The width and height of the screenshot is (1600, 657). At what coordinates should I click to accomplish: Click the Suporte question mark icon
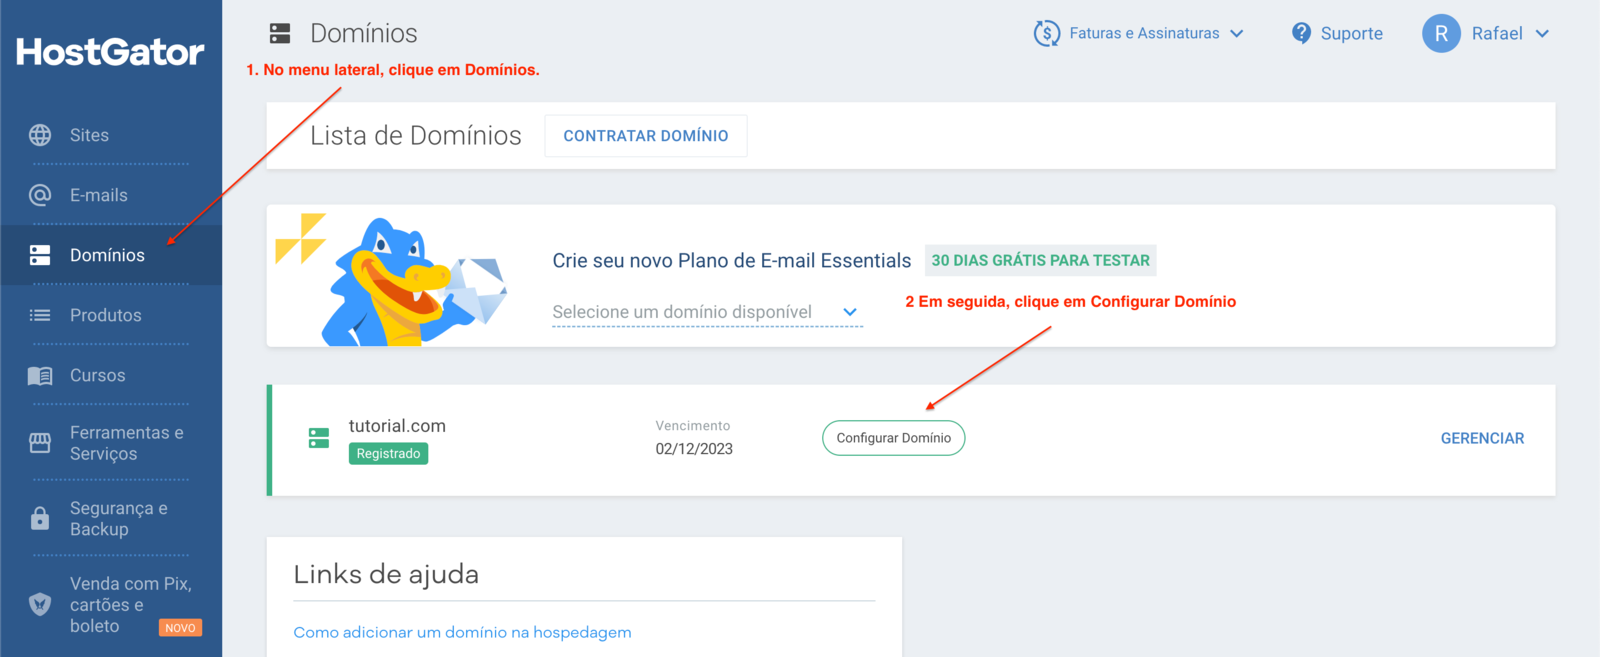coord(1301,33)
